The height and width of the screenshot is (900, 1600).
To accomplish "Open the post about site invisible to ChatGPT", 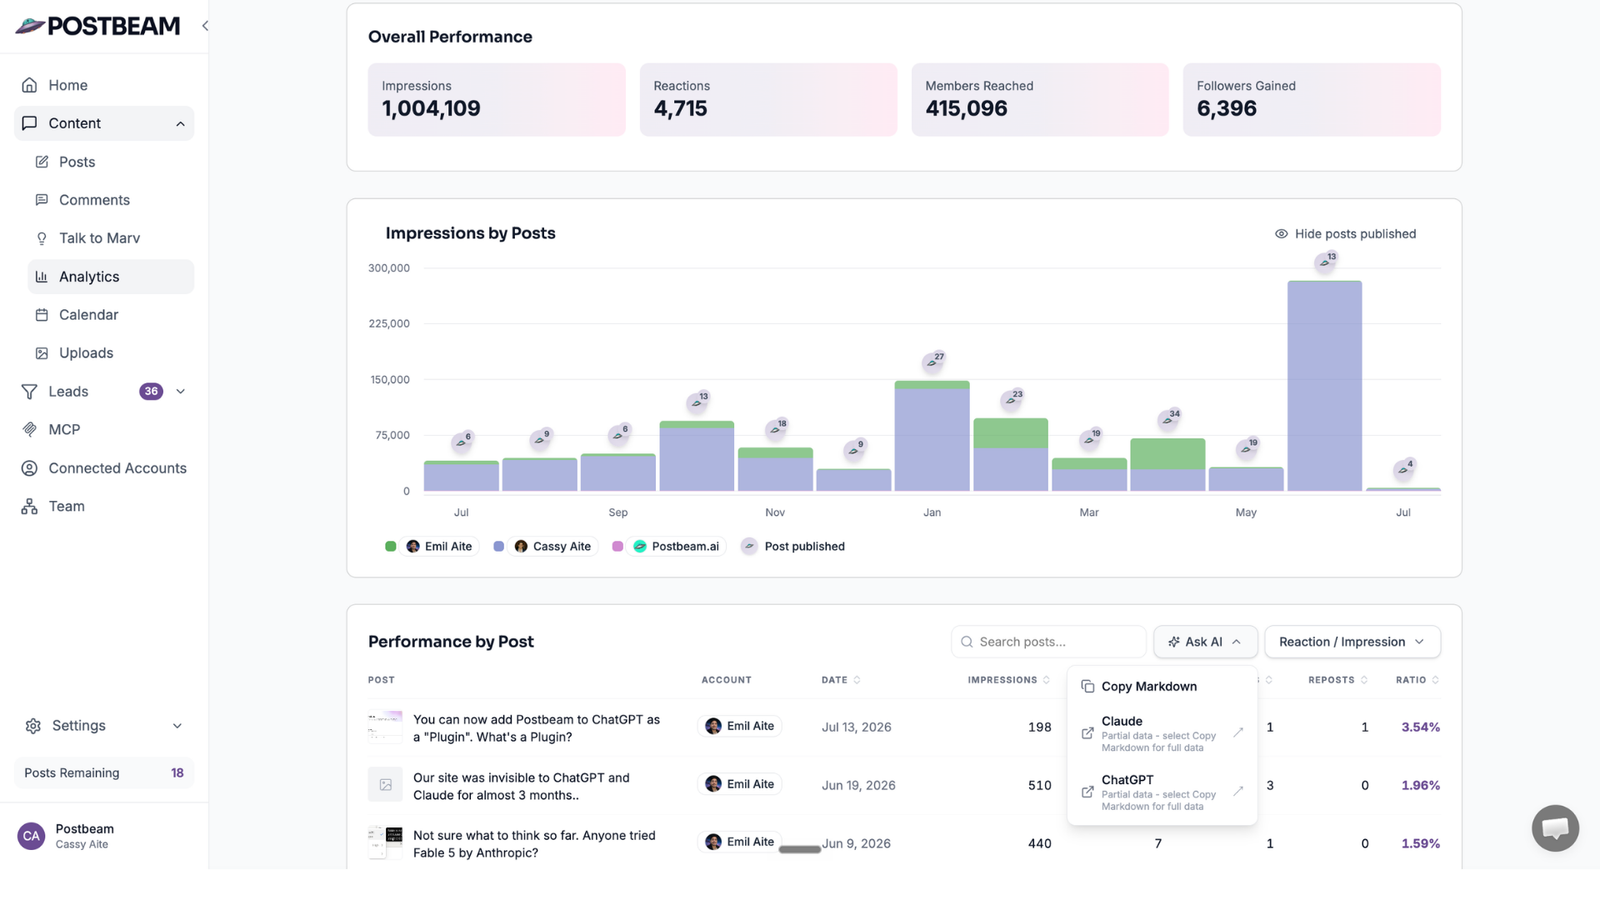I will (521, 786).
